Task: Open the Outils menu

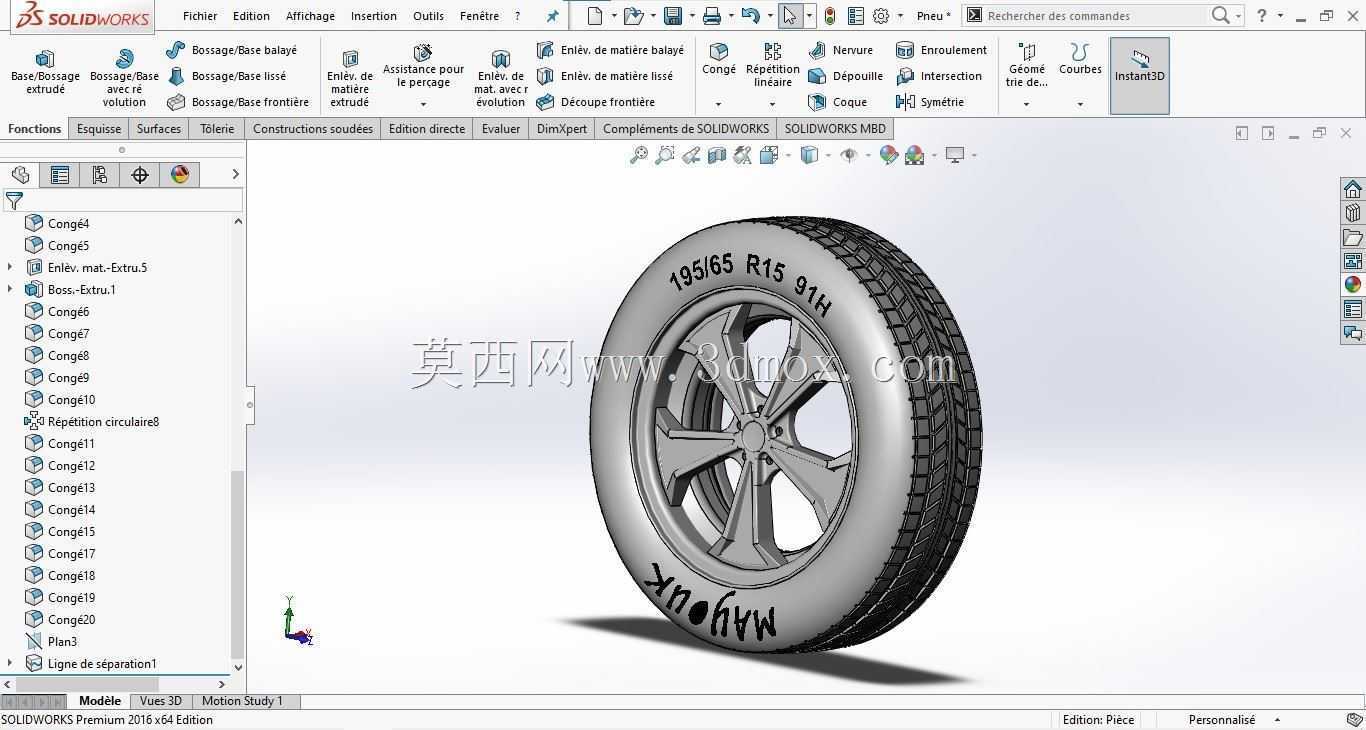Action: [428, 16]
